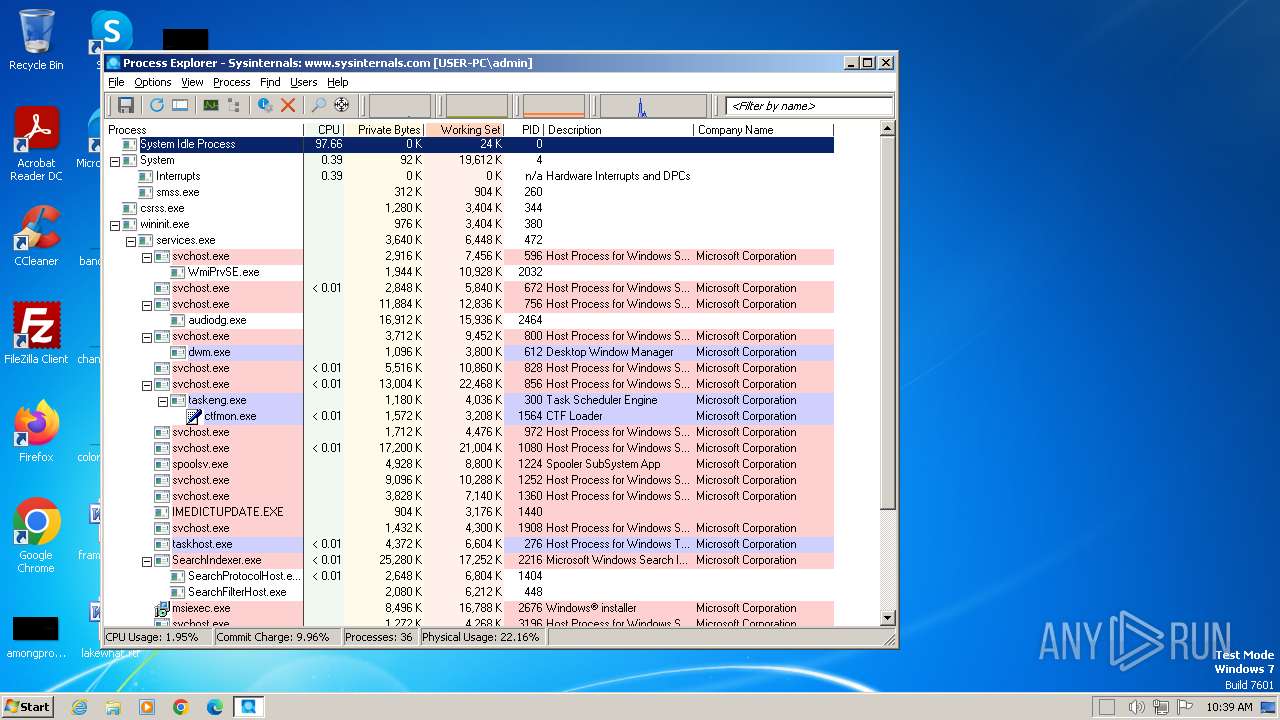Click the Start button
Image resolution: width=1280 pixels, height=720 pixels.
[27, 707]
